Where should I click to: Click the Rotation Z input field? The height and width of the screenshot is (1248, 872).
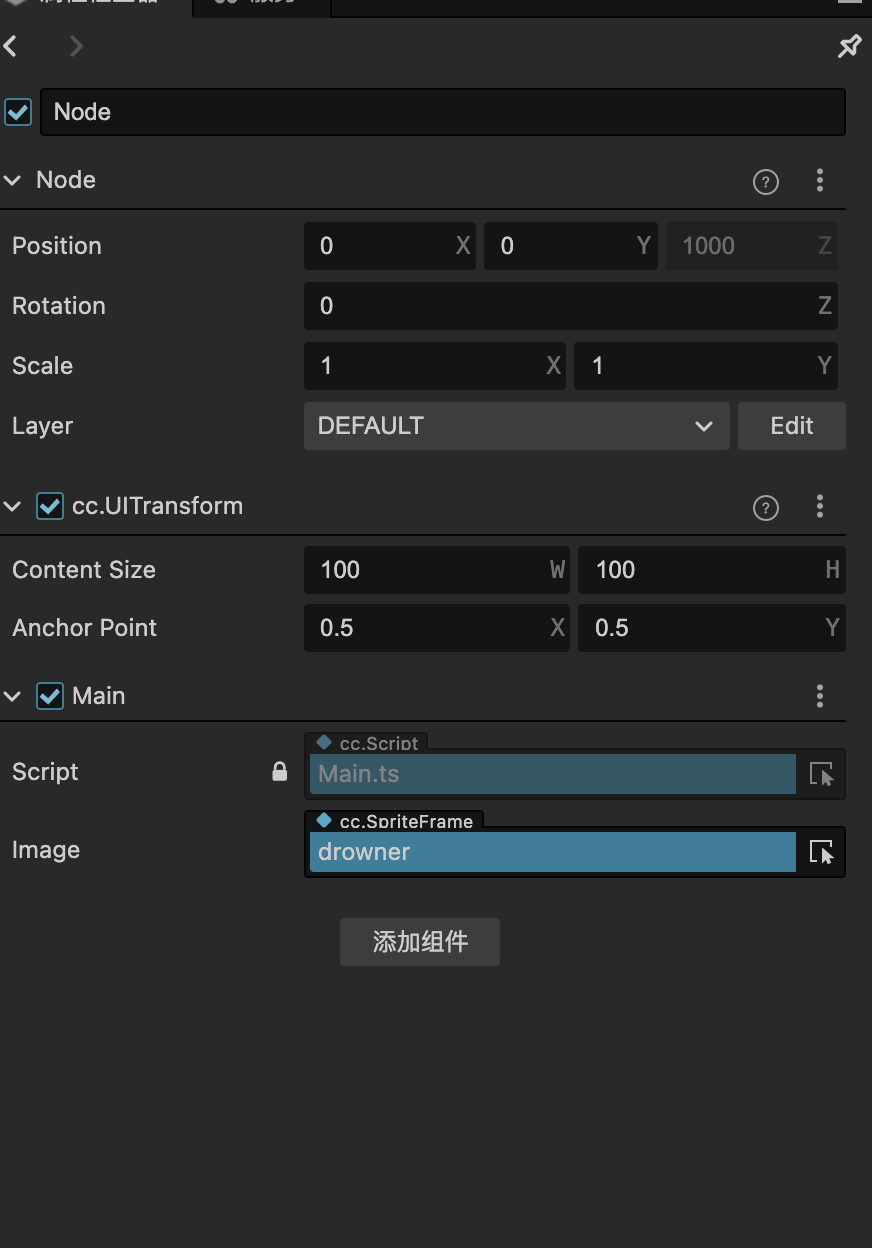(x=560, y=306)
